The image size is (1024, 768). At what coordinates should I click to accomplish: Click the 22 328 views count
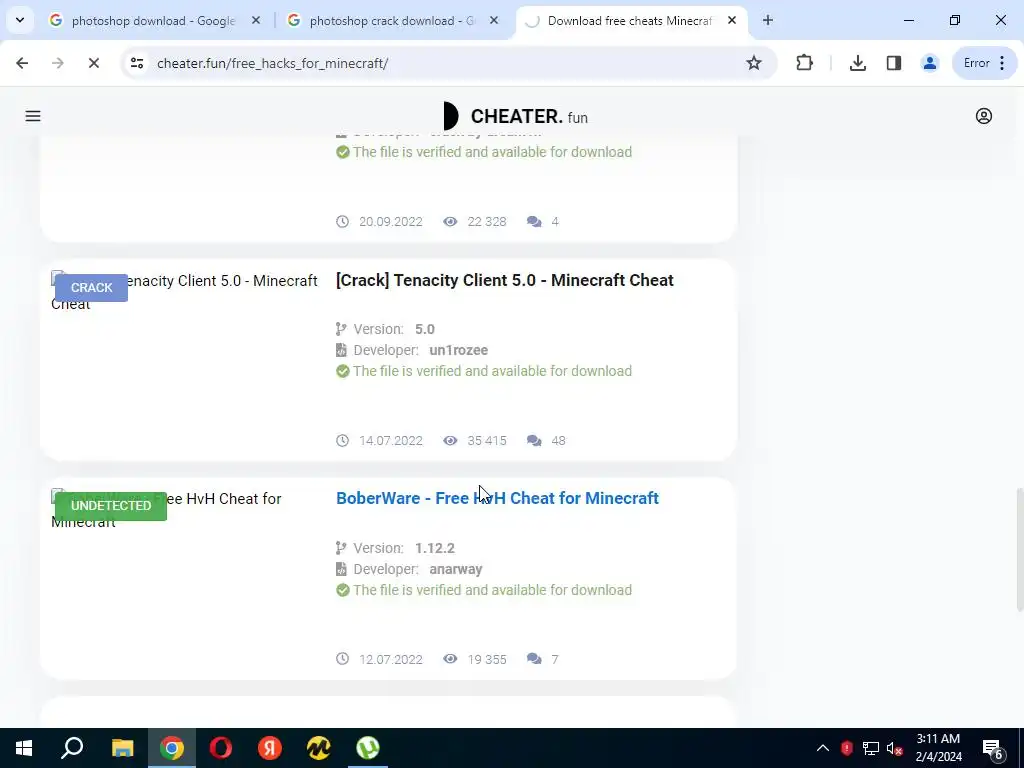(487, 222)
